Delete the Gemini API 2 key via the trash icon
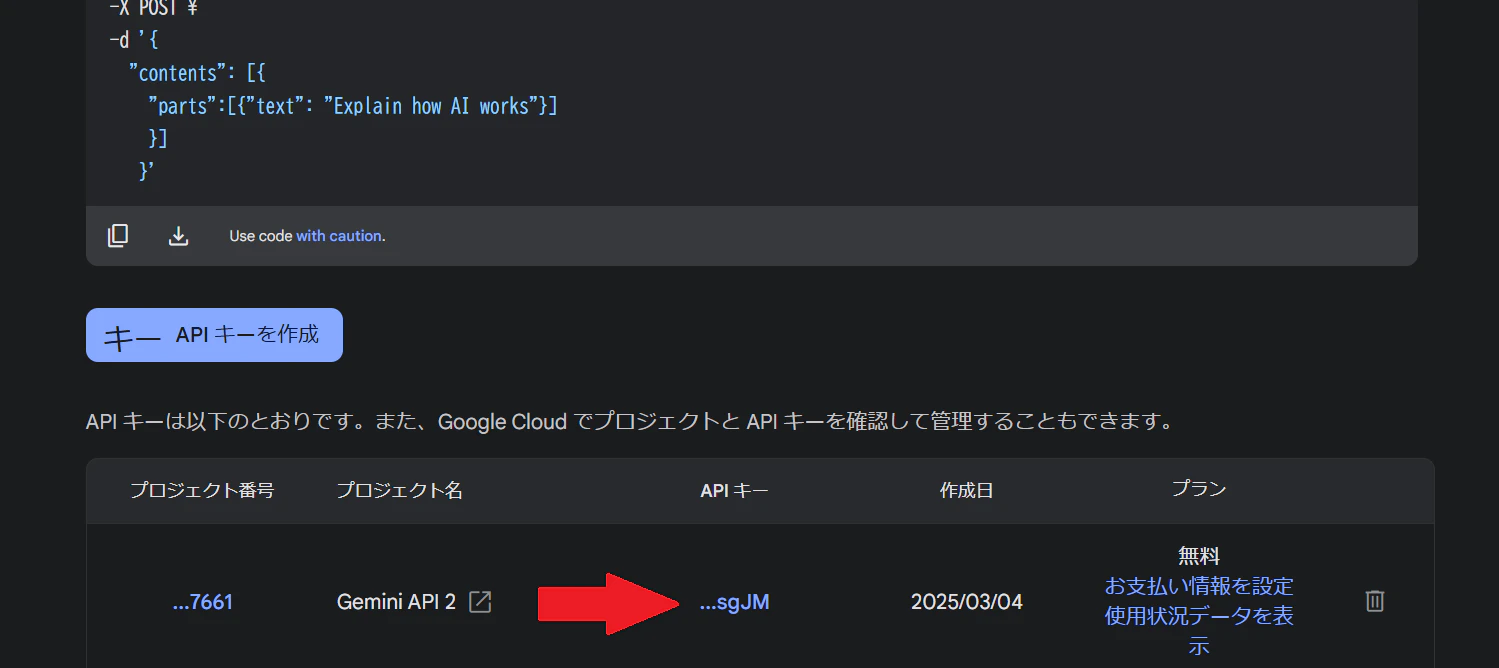1499x668 pixels. 1375,601
